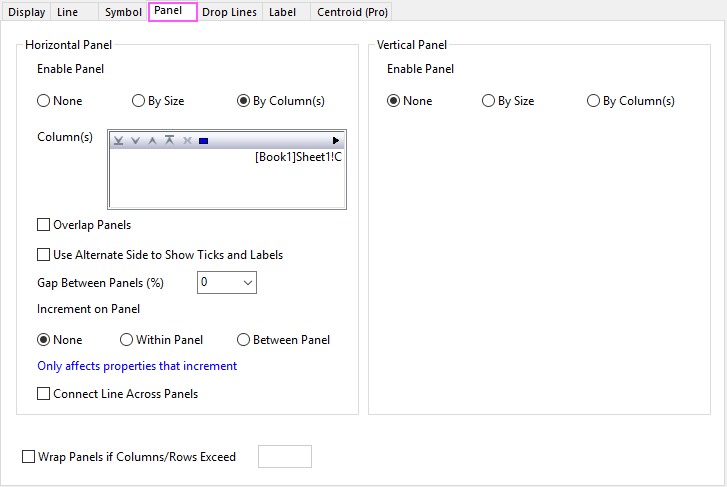This screenshot has height=487, width=727.
Task: Switch to the Symbol tab
Action: click(123, 12)
